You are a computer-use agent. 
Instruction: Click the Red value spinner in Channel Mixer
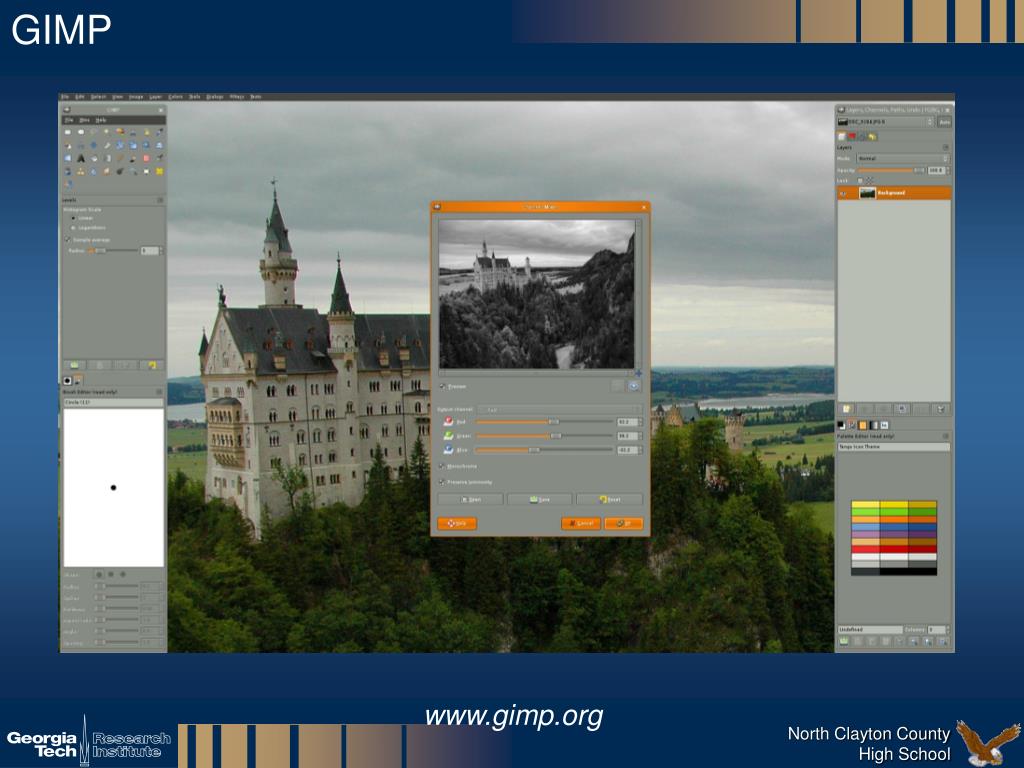(630, 421)
